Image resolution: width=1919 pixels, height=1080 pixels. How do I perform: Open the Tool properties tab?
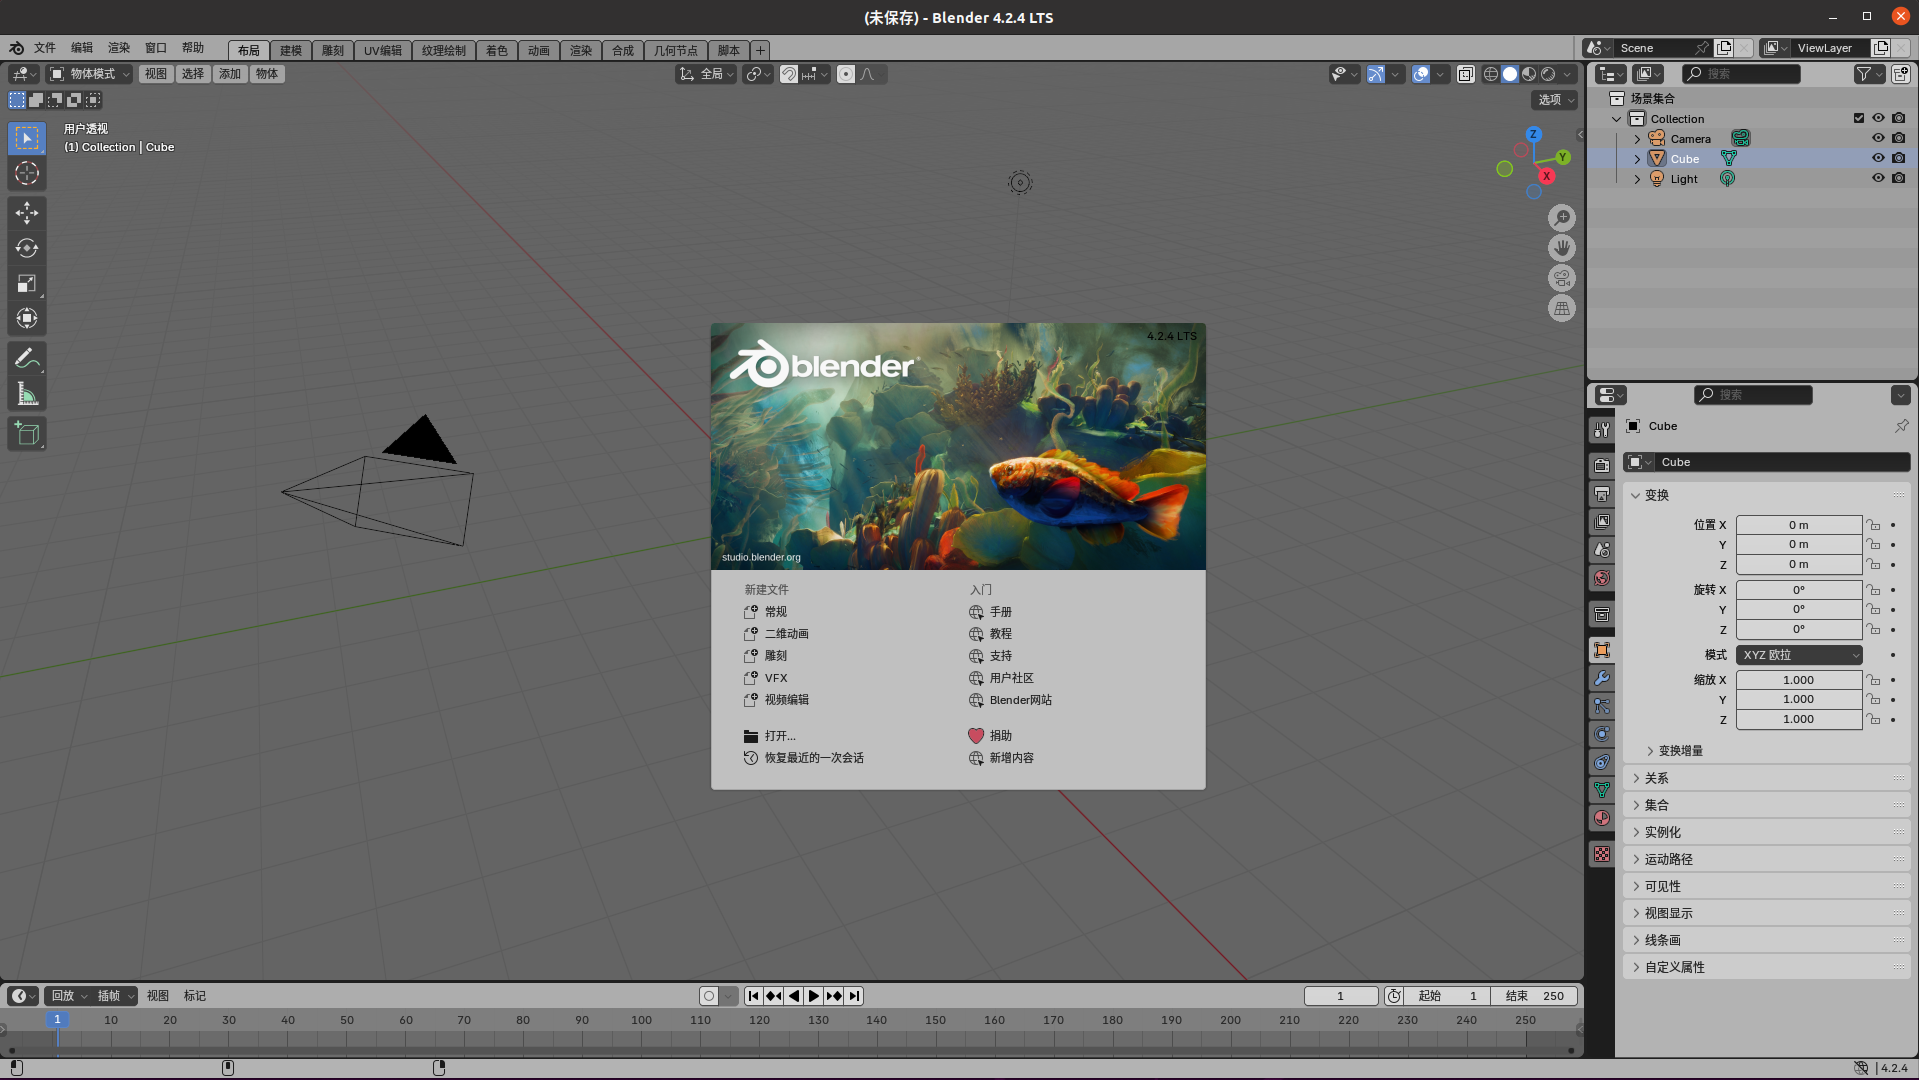click(x=1602, y=429)
